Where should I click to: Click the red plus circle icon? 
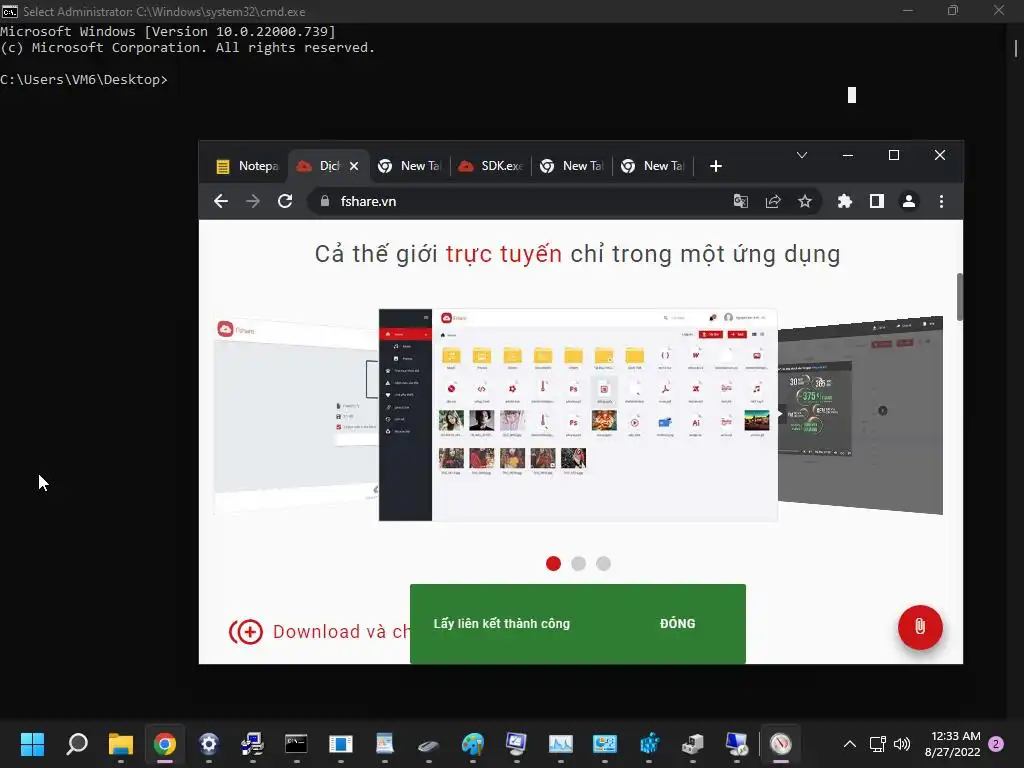click(246, 632)
